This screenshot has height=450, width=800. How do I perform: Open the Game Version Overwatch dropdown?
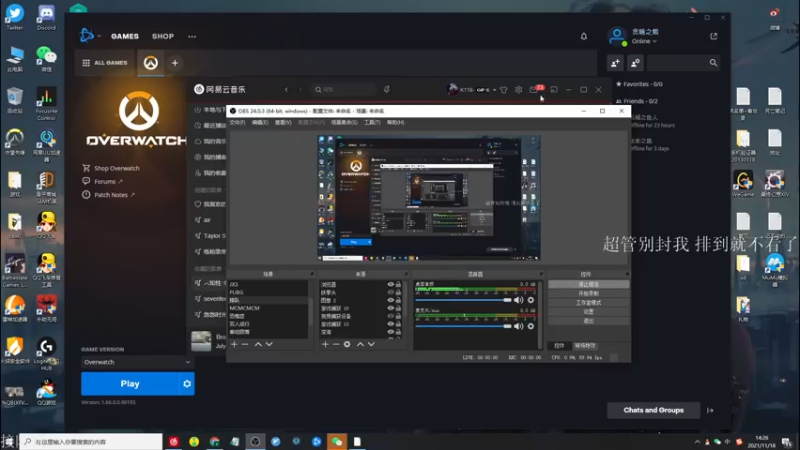point(137,362)
